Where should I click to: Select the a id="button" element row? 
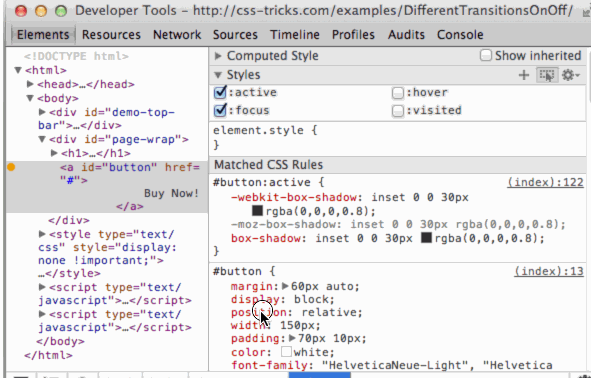point(107,187)
